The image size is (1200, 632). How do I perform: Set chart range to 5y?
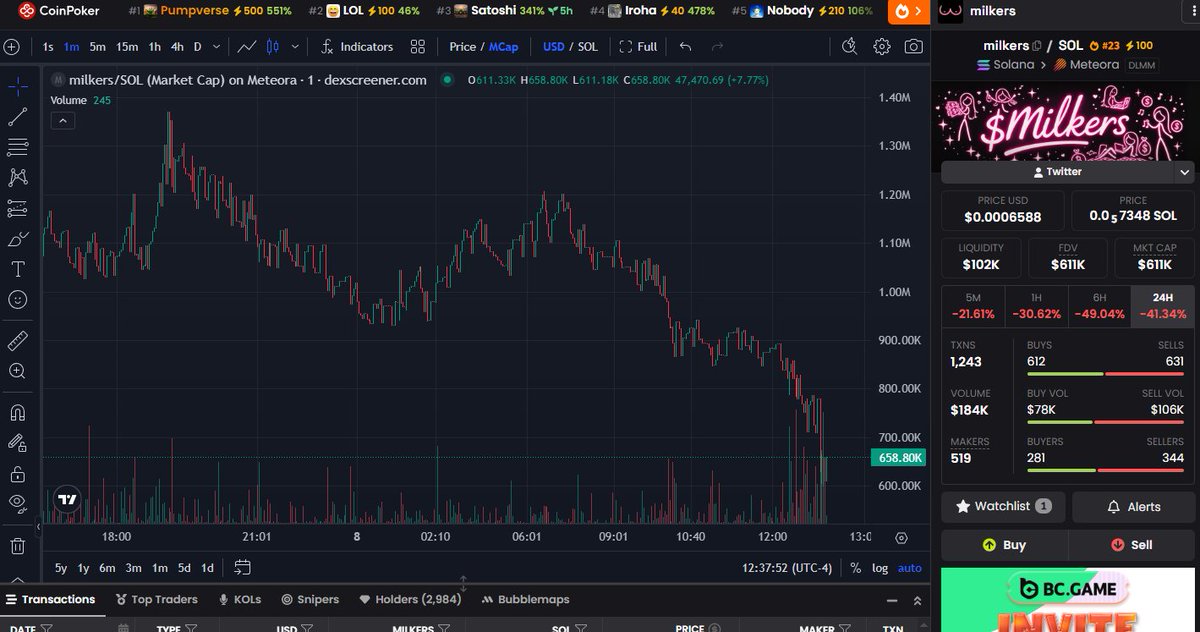pyautogui.click(x=61, y=568)
